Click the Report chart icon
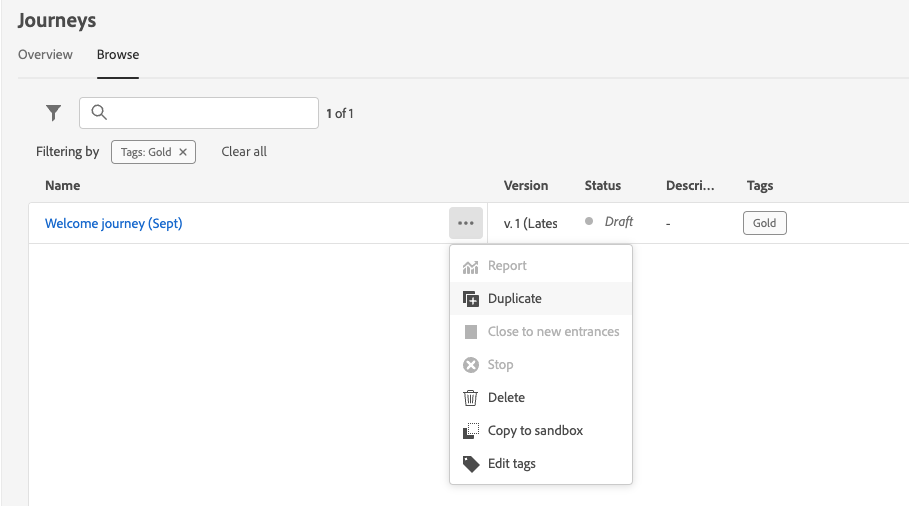Screen dimensions: 909x506 471,266
